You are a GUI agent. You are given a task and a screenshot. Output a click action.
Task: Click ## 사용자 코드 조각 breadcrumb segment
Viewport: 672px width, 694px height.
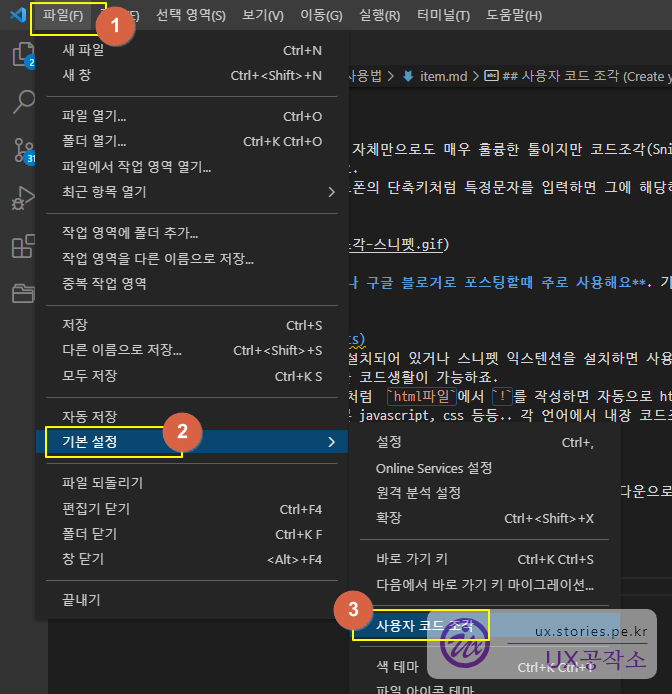click(x=587, y=76)
